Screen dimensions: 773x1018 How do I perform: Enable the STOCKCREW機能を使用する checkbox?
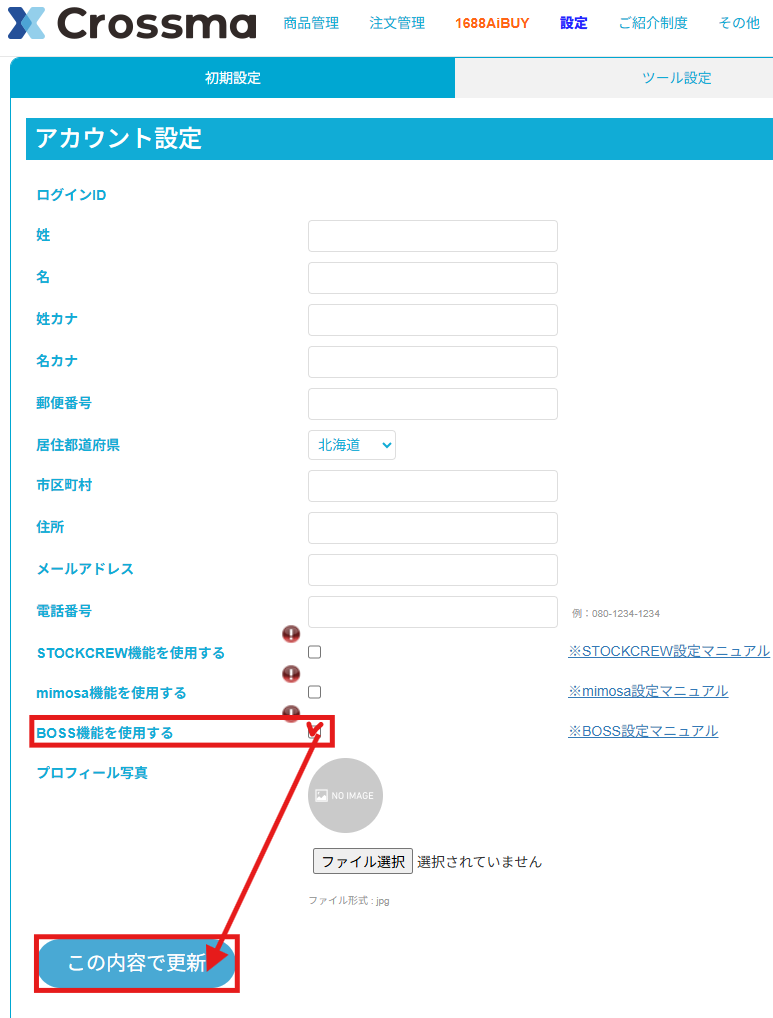[x=315, y=652]
